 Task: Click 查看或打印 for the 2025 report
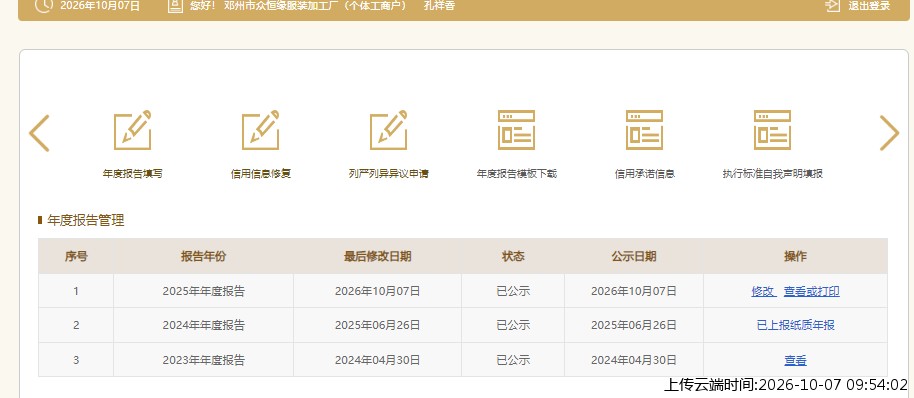pyautogui.click(x=811, y=291)
